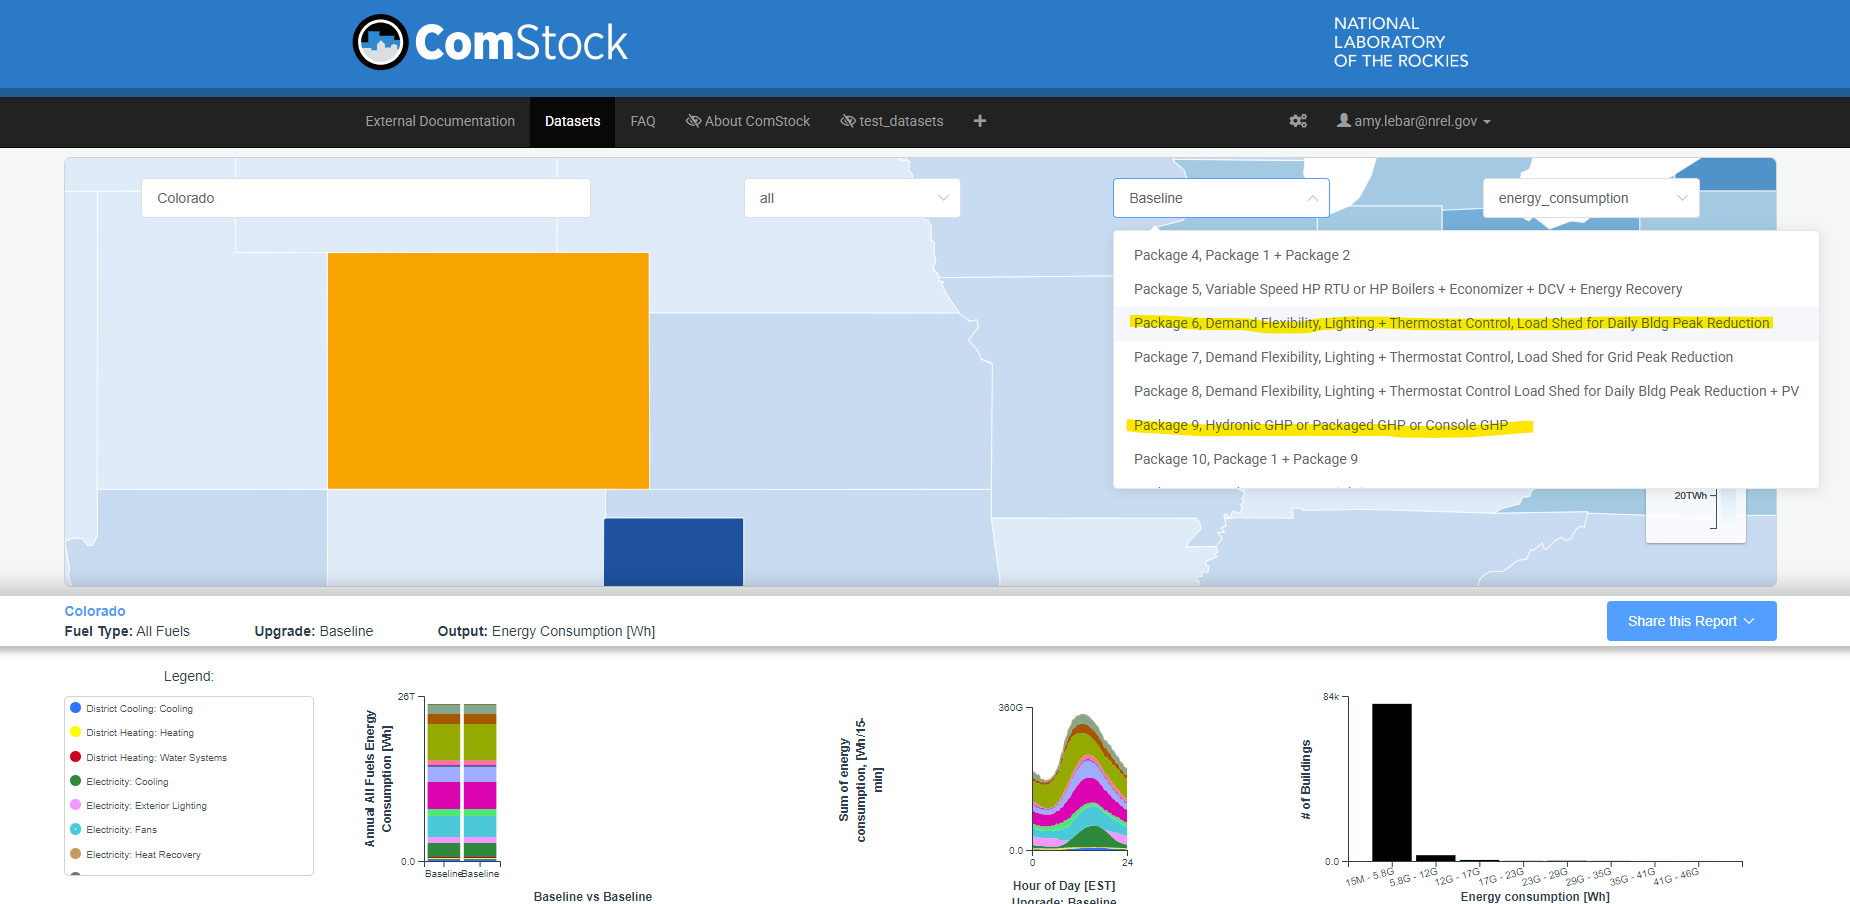Click the crossed-eye icon beside About ComStock
The image size is (1850, 904).
[x=693, y=121]
